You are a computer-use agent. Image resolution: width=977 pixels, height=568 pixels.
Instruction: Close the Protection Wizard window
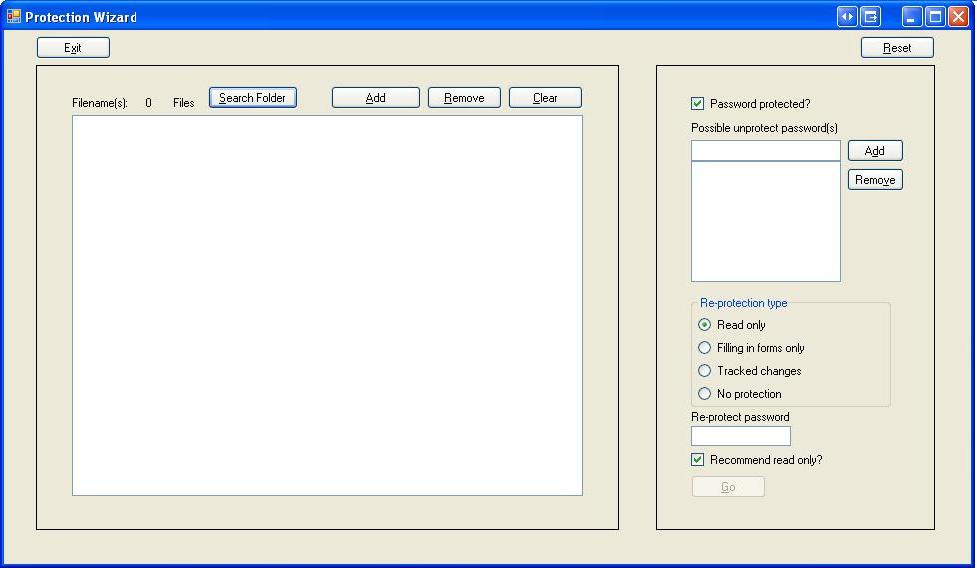tap(958, 16)
